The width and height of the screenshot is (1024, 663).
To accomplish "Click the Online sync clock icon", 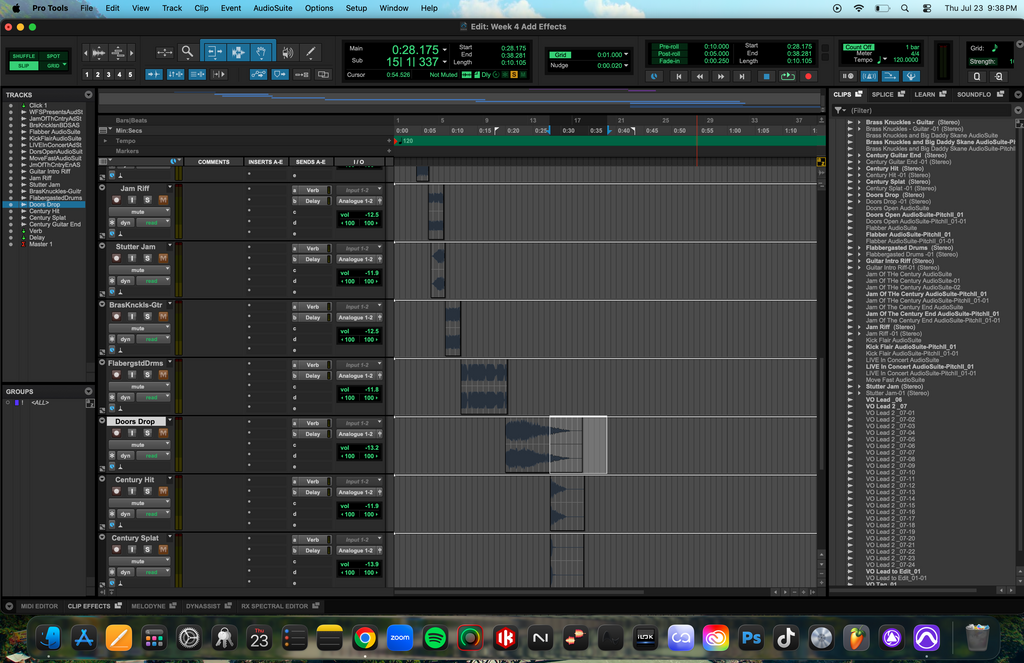I will pyautogui.click(x=654, y=76).
